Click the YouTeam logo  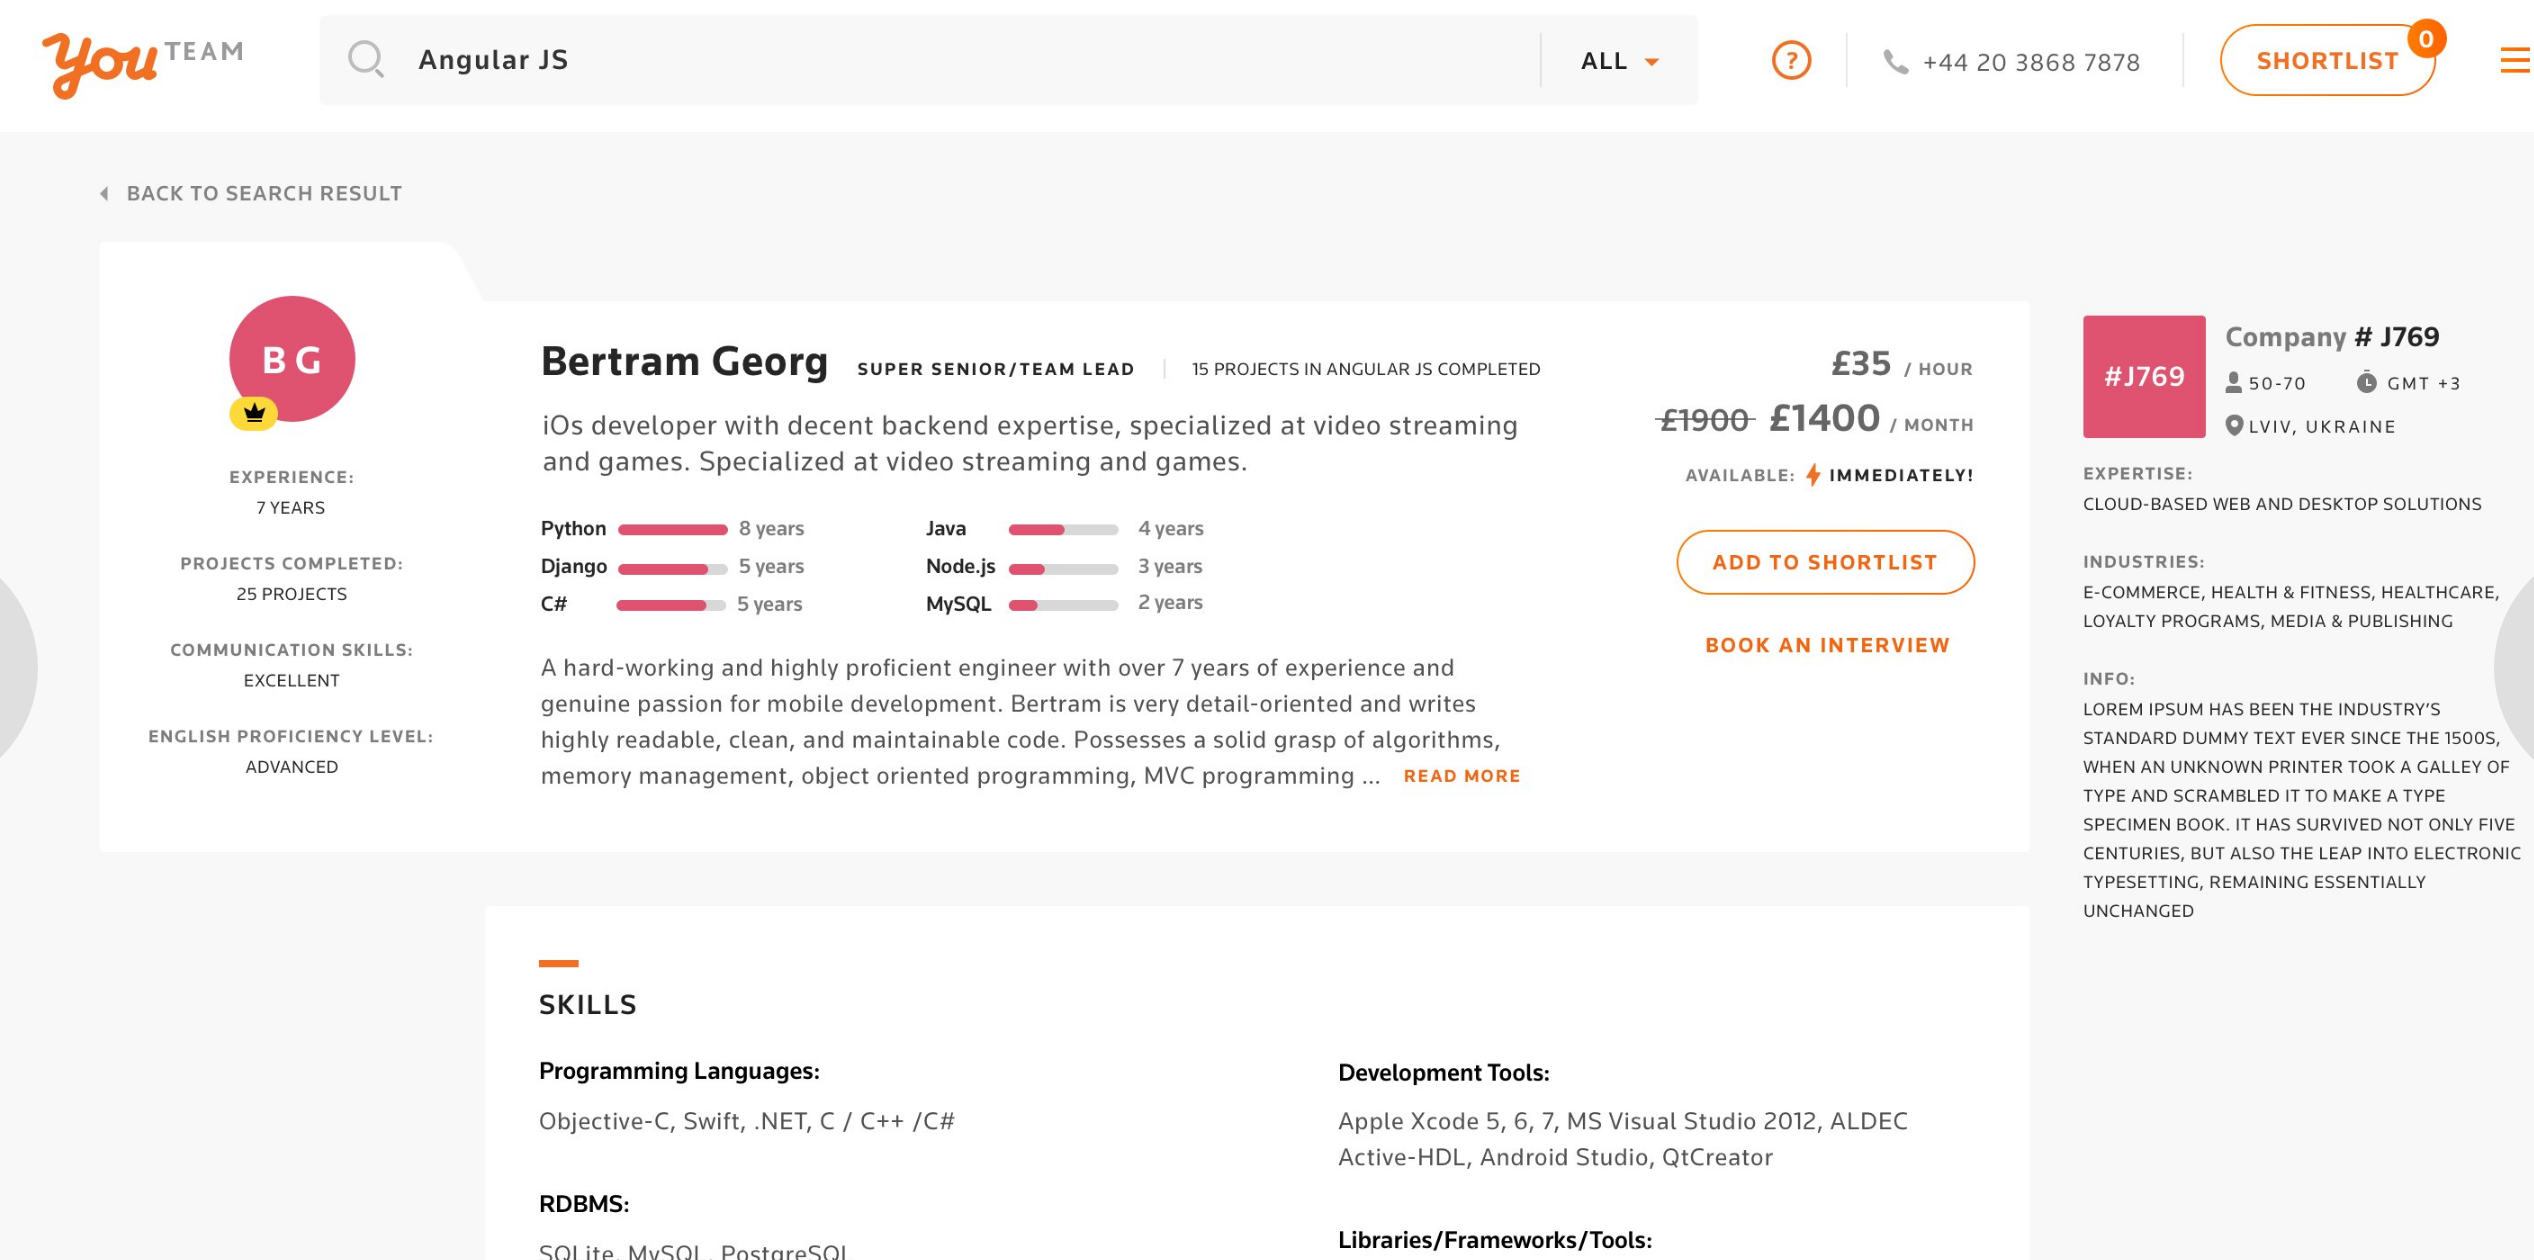coord(143,64)
